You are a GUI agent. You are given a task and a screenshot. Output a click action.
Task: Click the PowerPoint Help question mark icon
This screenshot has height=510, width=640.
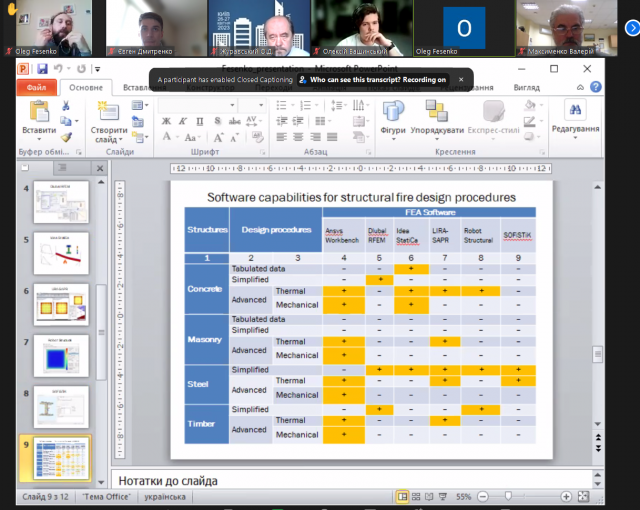[x=596, y=87]
